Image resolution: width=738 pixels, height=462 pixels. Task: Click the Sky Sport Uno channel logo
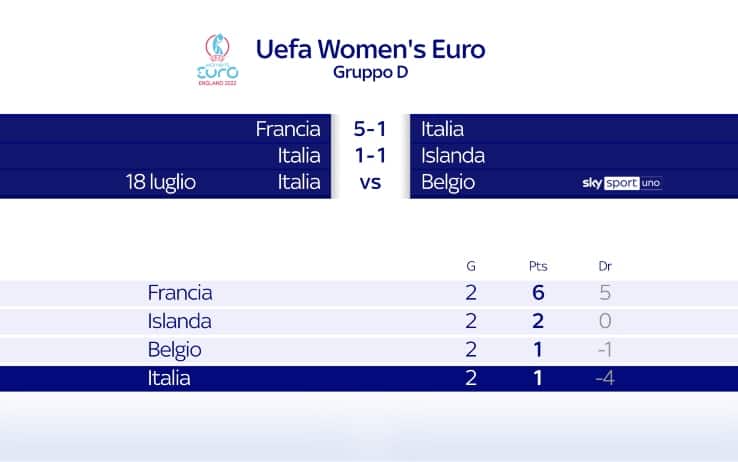coord(621,183)
